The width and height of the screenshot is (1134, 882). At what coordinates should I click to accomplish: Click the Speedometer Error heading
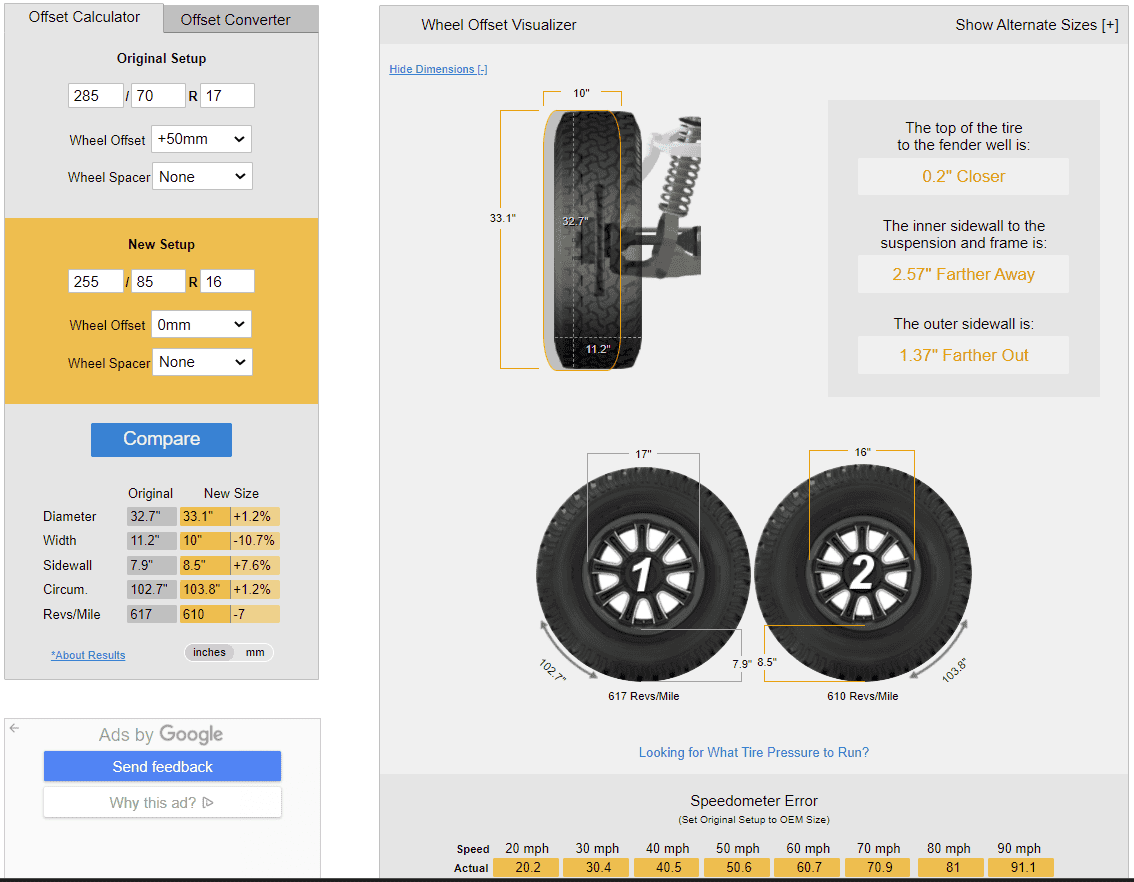[x=754, y=801]
